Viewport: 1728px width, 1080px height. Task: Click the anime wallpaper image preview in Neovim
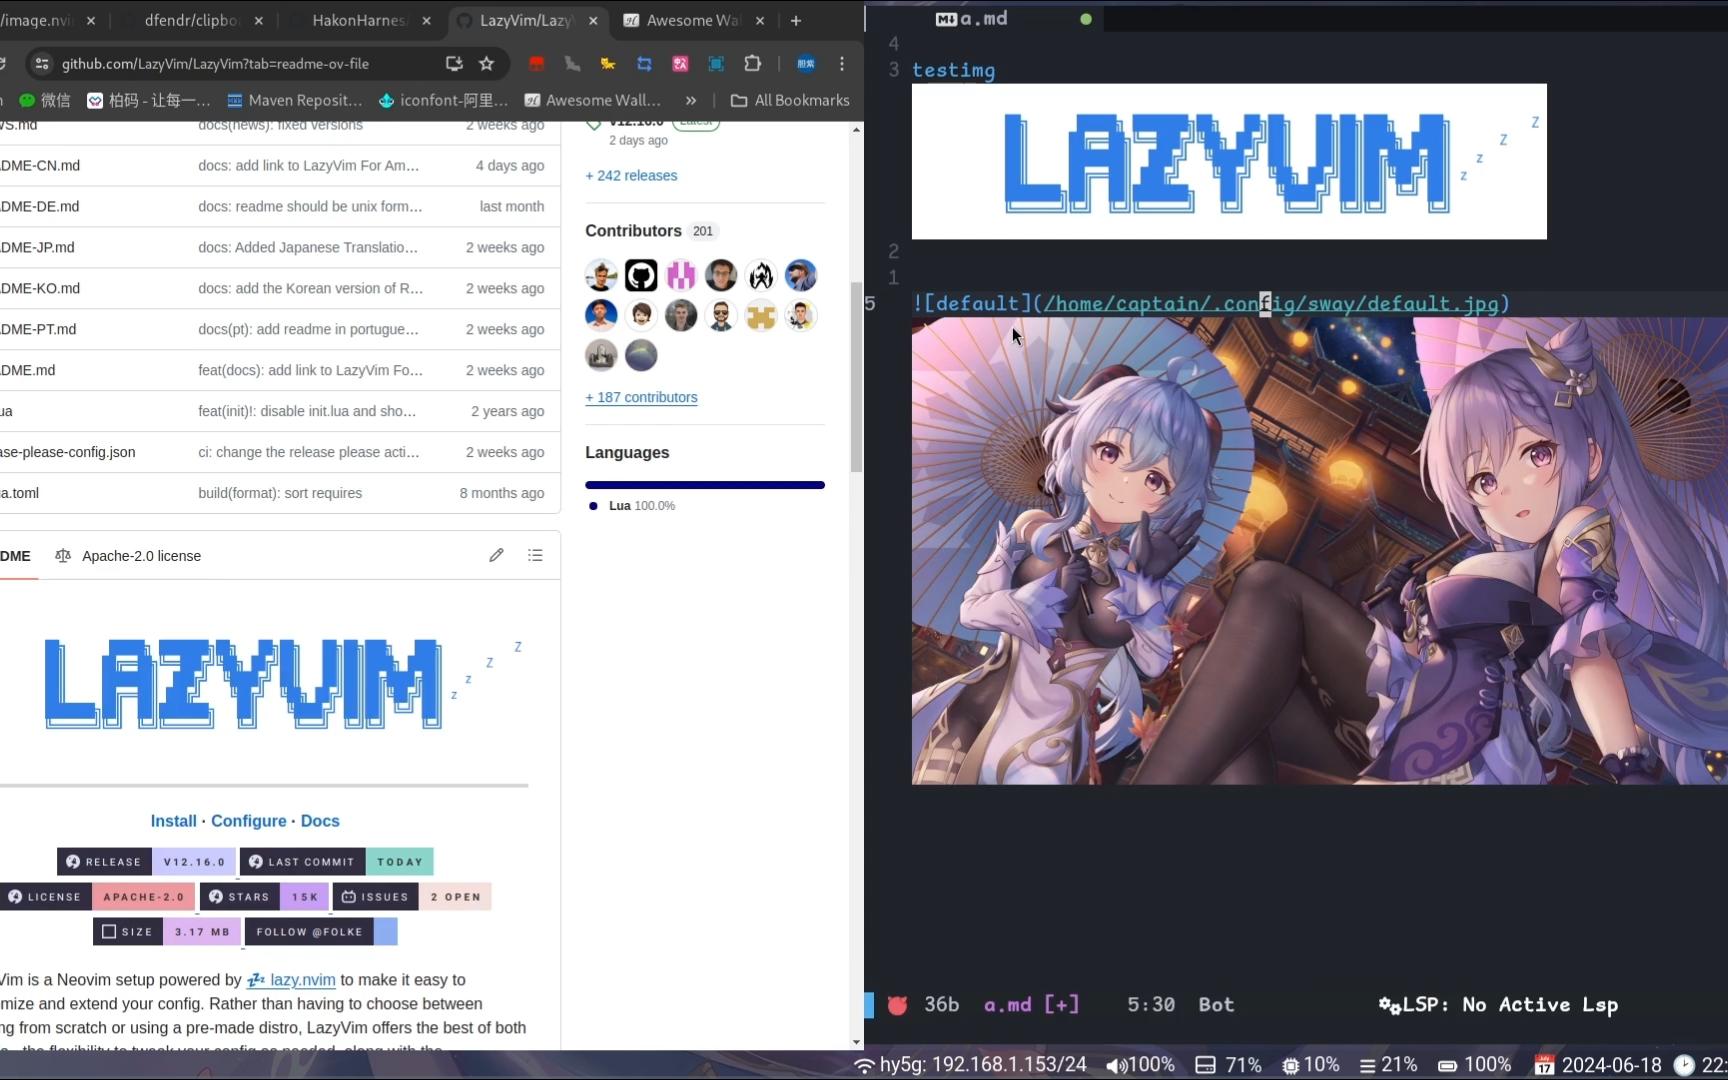[1320, 551]
